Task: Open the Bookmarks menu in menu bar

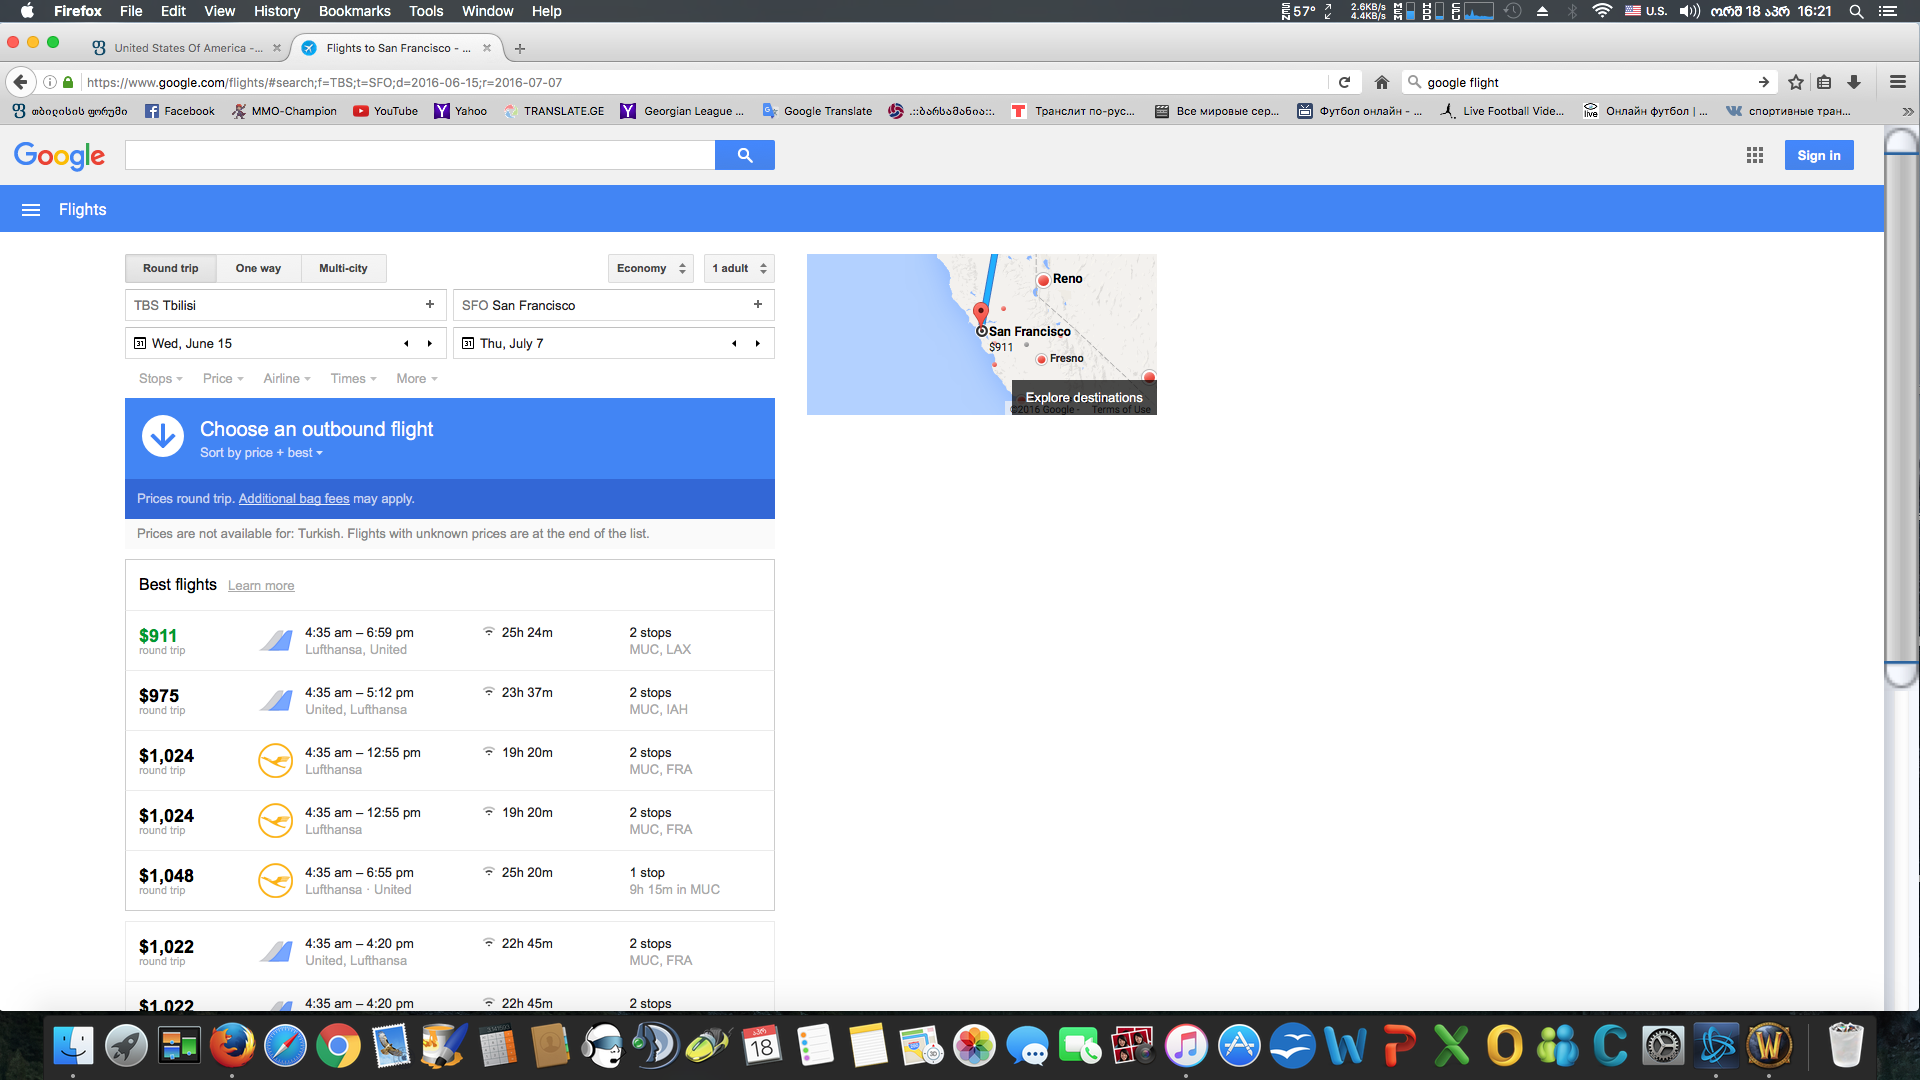Action: click(354, 11)
